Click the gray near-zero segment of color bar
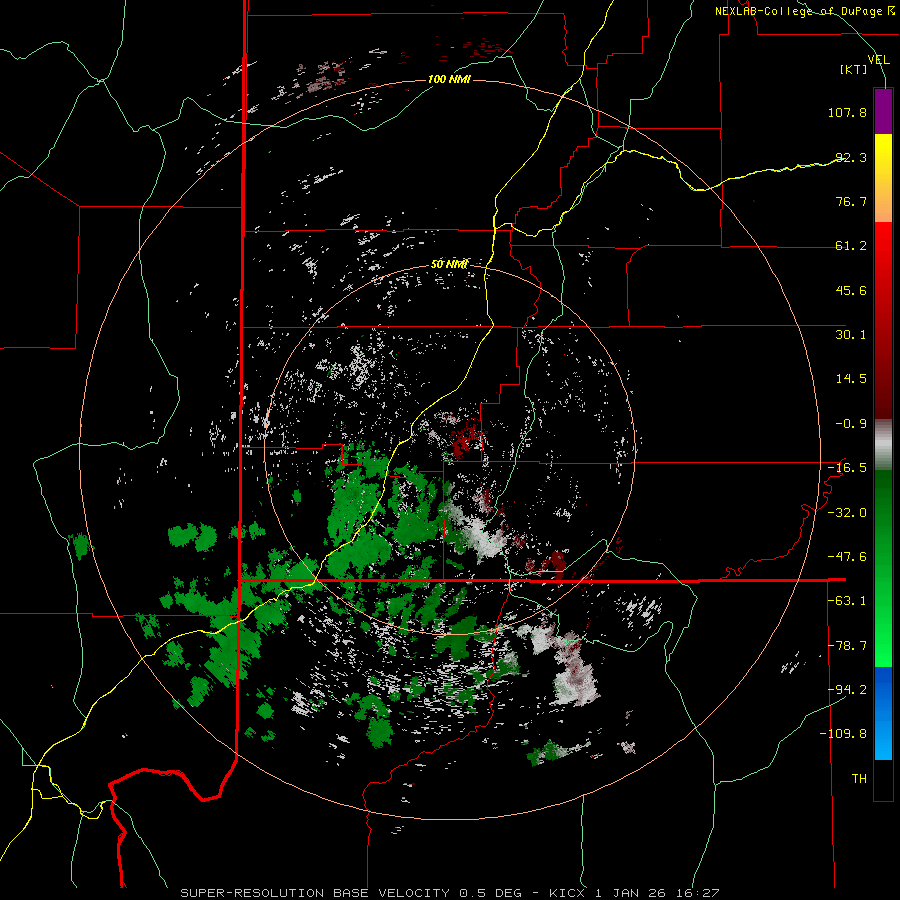 click(883, 445)
